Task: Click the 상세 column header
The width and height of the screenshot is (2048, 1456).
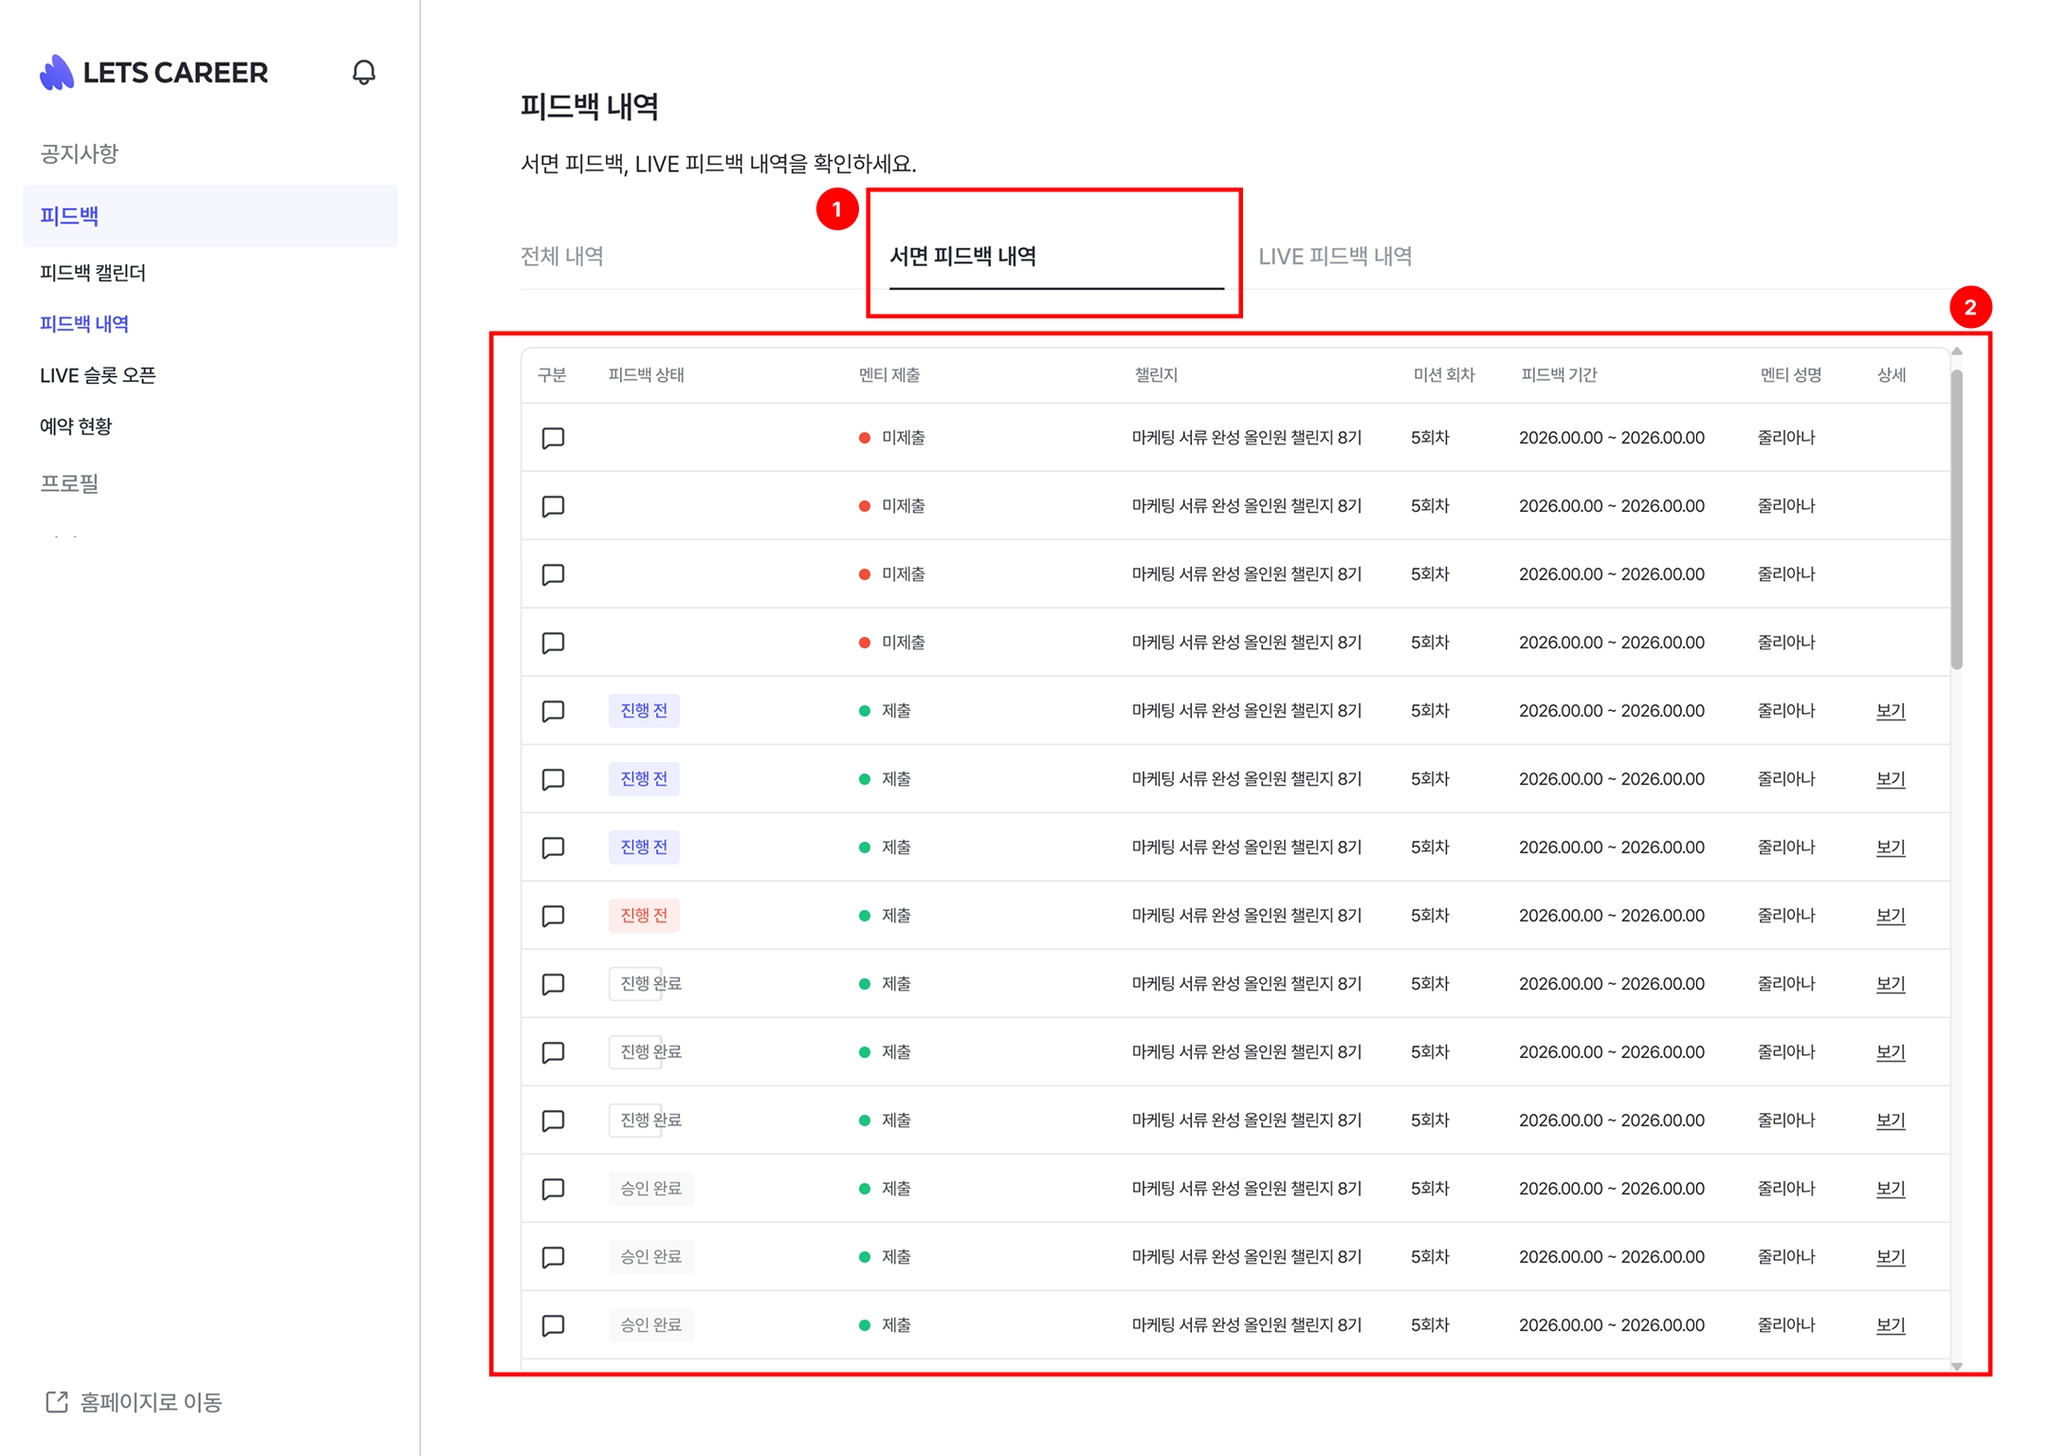Action: click(x=1891, y=375)
